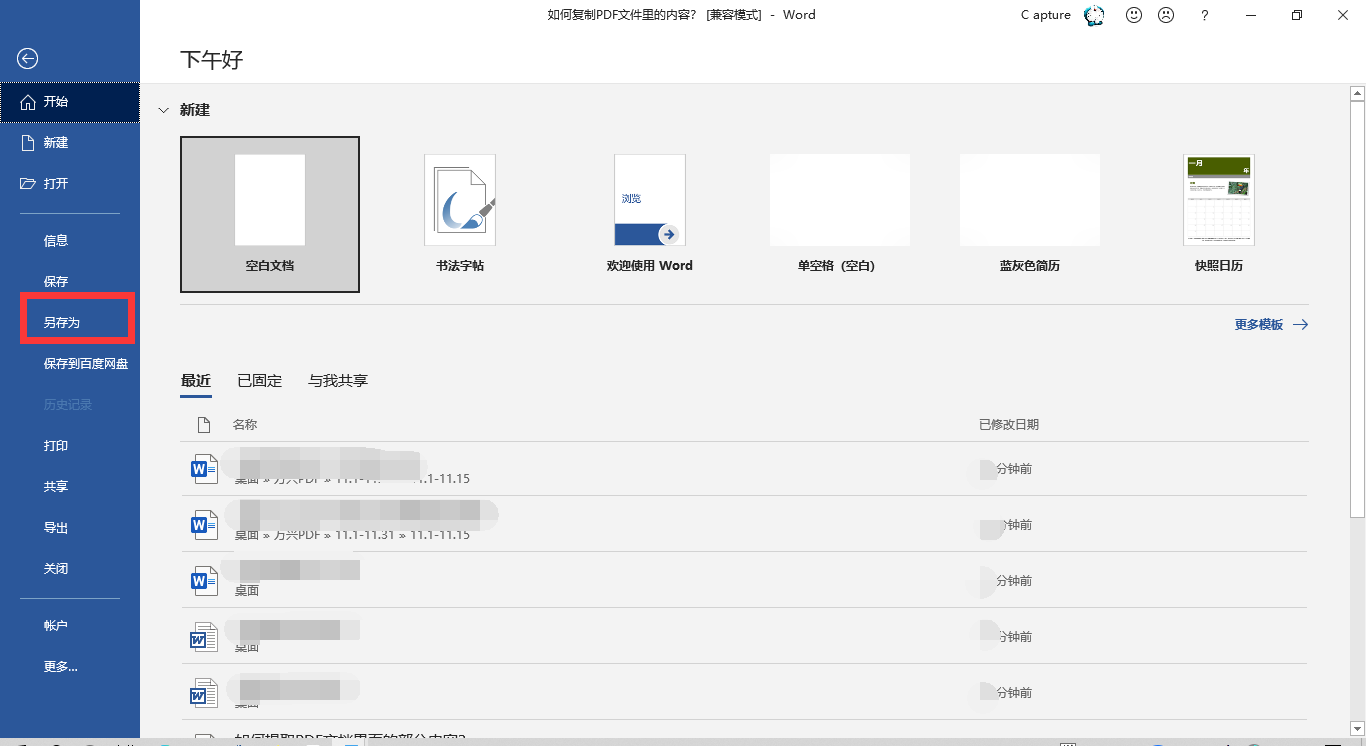Open the fifth recent document icon
This screenshot has height=746, width=1366.
204,693
